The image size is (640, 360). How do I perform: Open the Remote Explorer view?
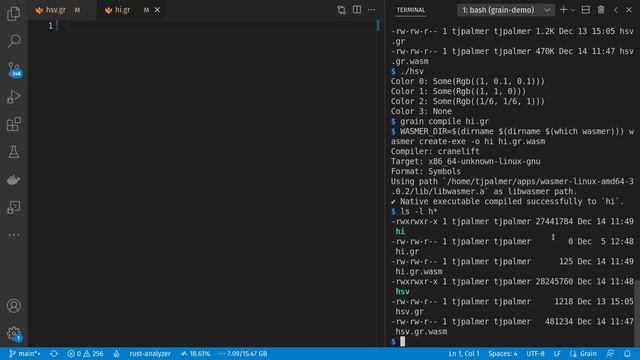tap(13, 207)
